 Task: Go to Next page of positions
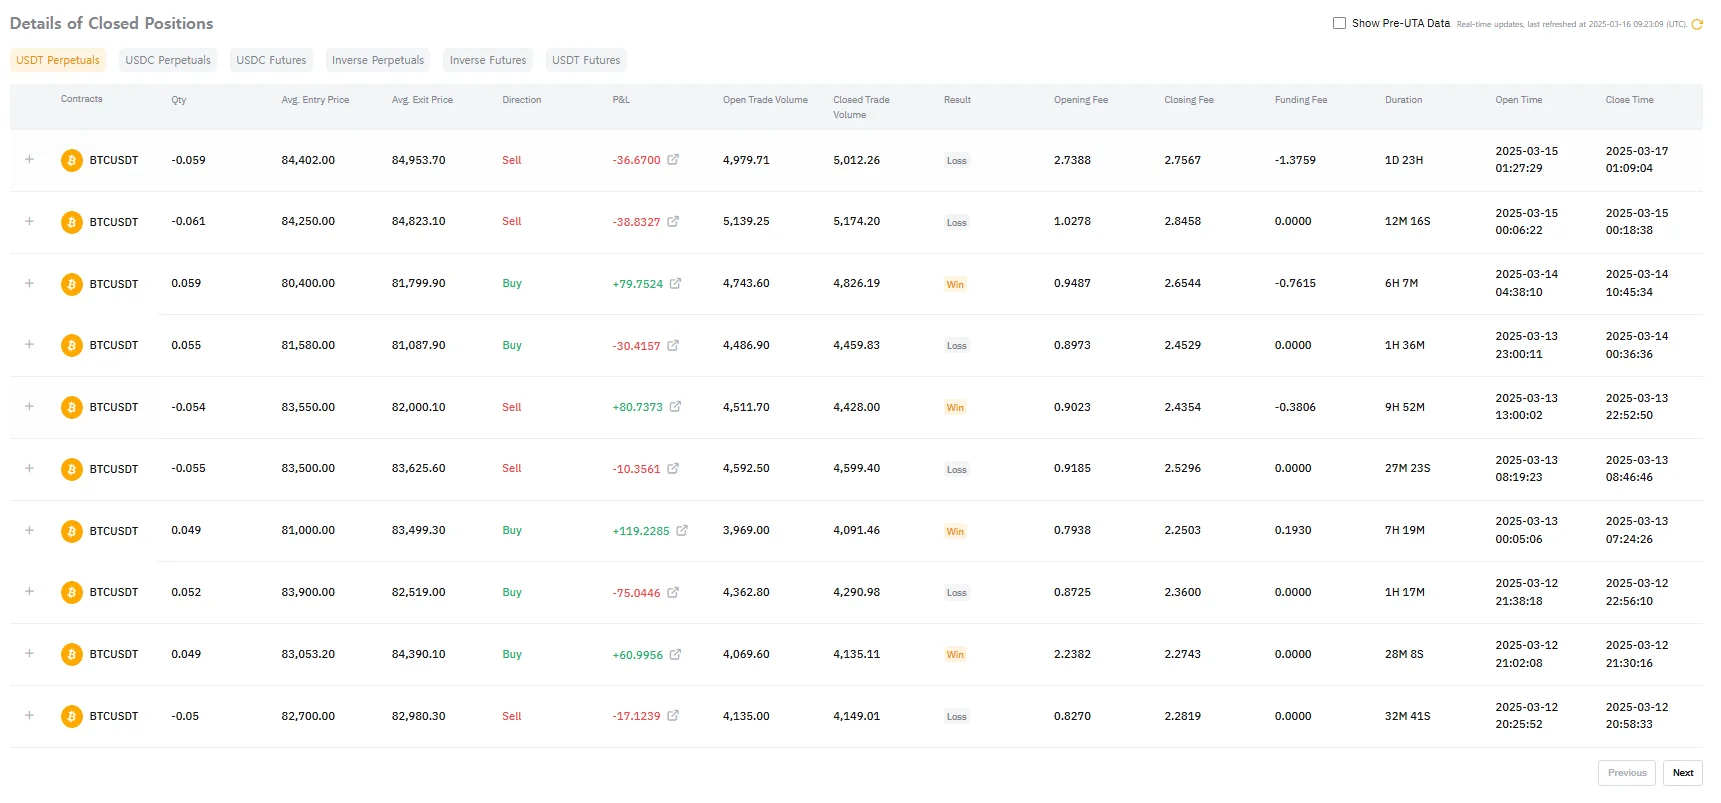(x=1683, y=773)
